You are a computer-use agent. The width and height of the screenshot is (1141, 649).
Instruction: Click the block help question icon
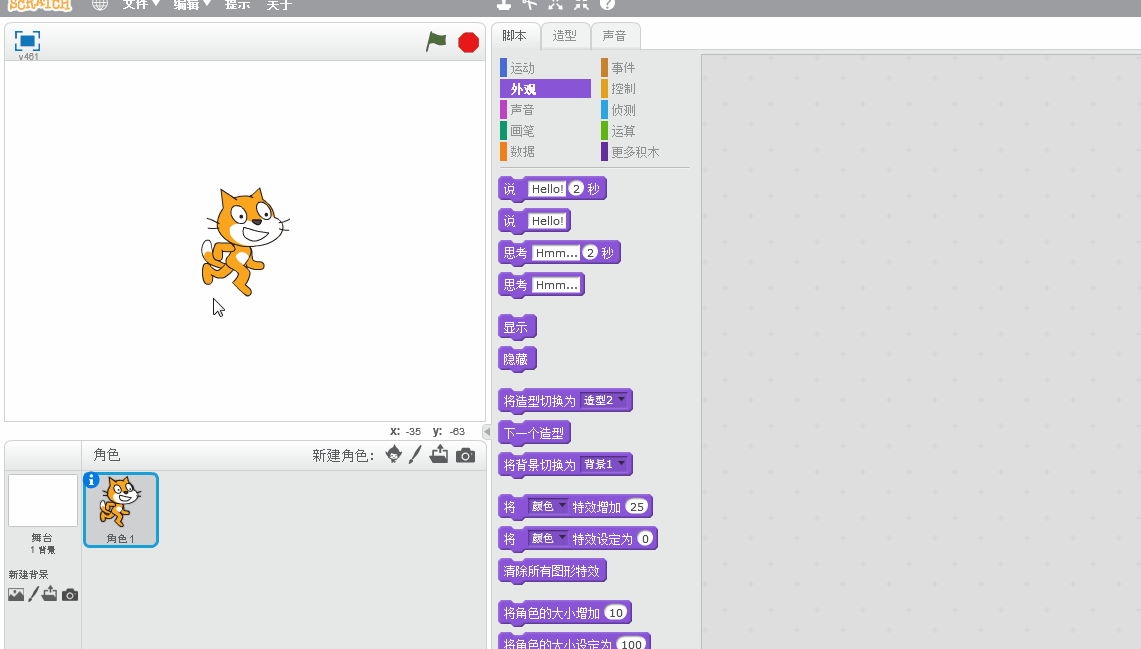(x=608, y=4)
